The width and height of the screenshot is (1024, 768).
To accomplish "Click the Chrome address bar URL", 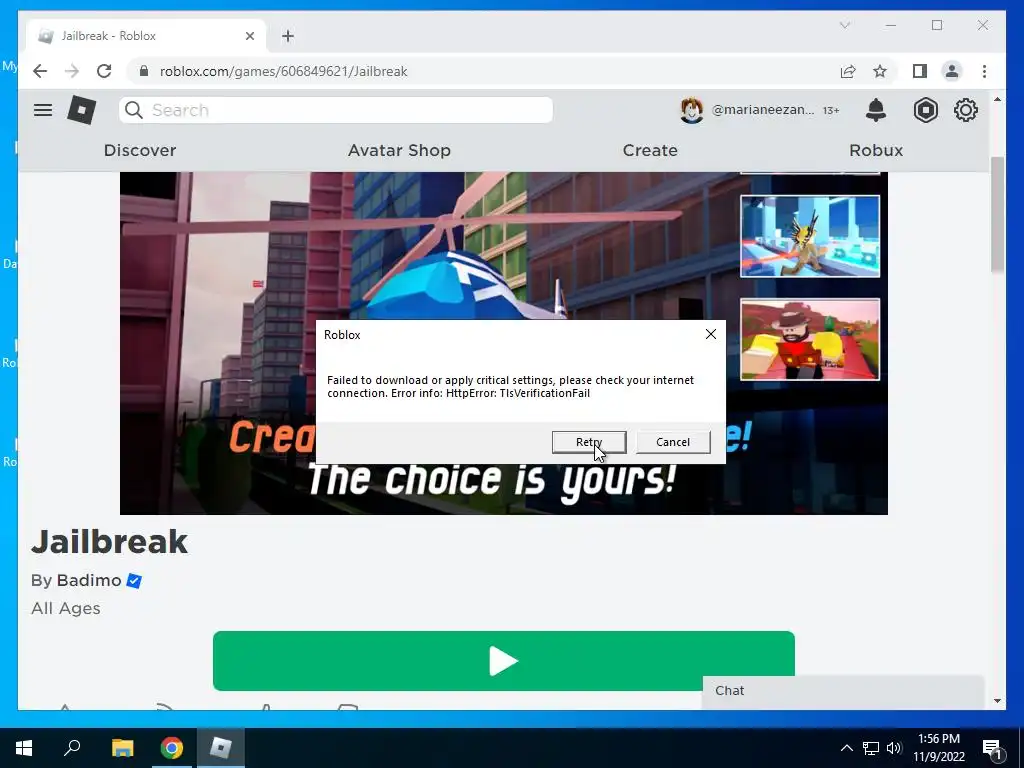I will pyautogui.click(x=283, y=71).
